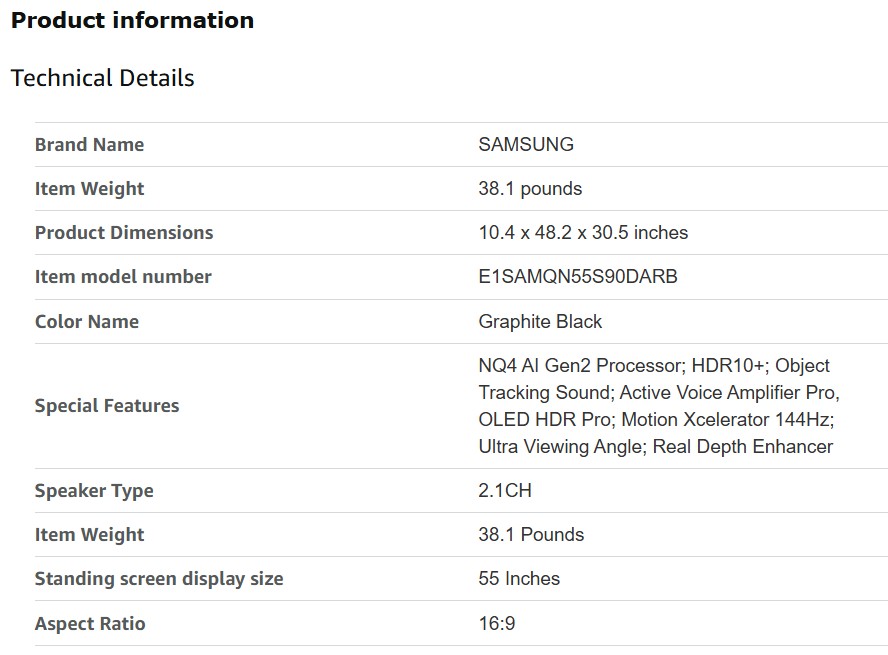Click the Standing screen display size label
888x655 pixels.
coord(159,579)
